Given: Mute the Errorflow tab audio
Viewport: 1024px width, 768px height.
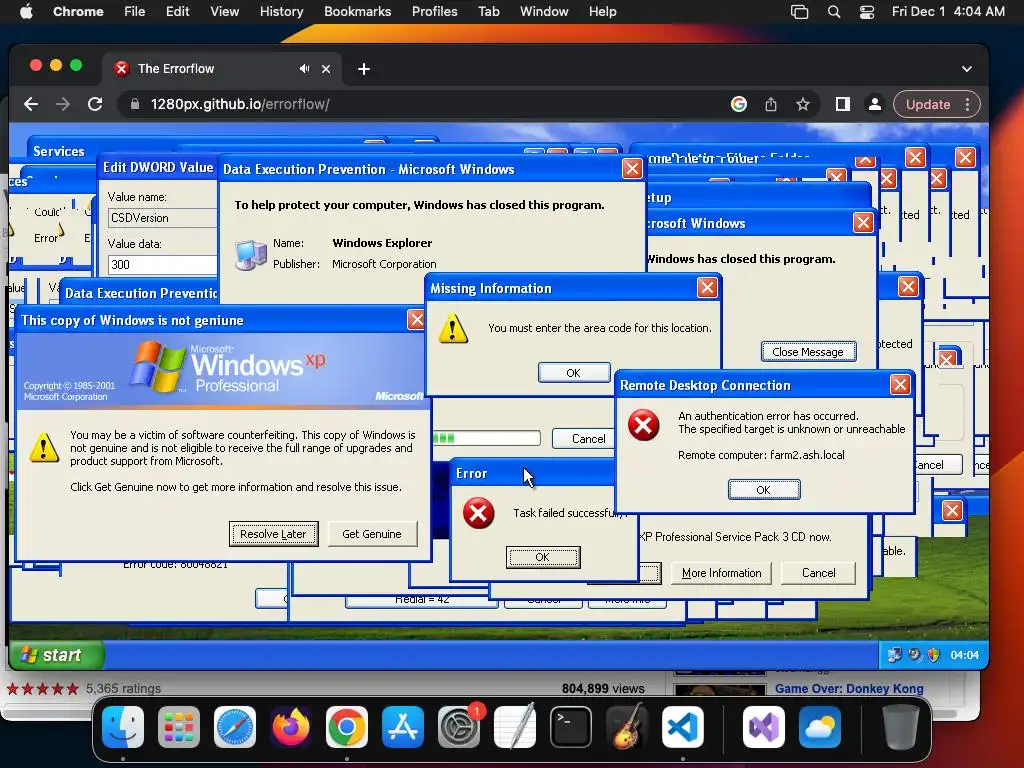Looking at the screenshot, I should click(x=304, y=69).
